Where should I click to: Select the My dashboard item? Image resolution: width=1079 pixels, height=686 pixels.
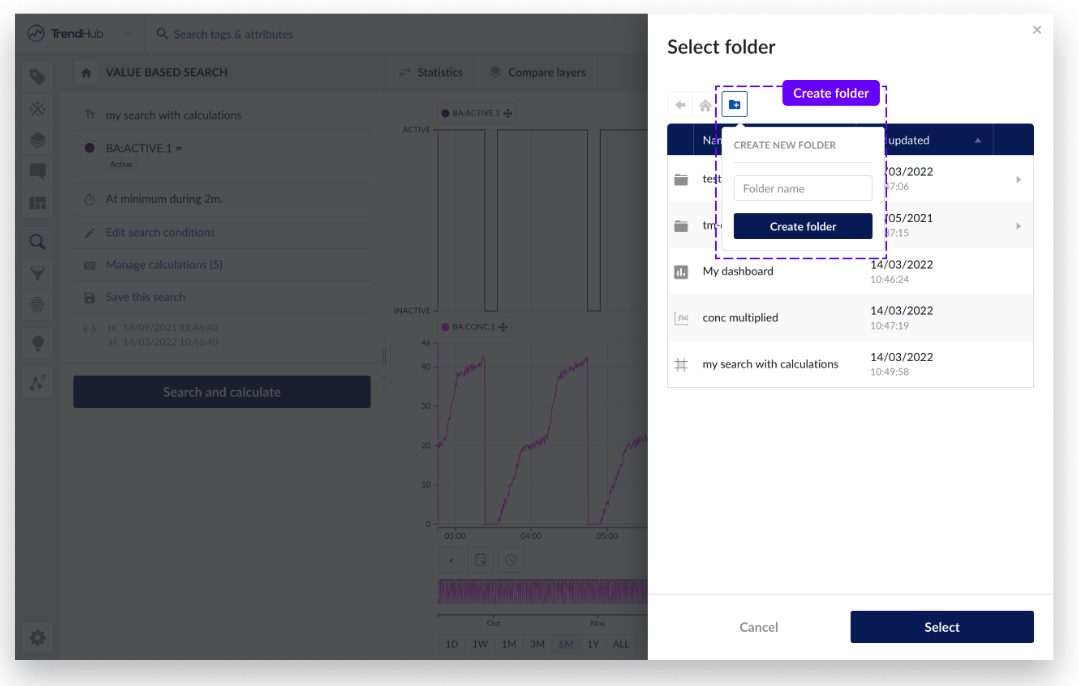(x=738, y=271)
